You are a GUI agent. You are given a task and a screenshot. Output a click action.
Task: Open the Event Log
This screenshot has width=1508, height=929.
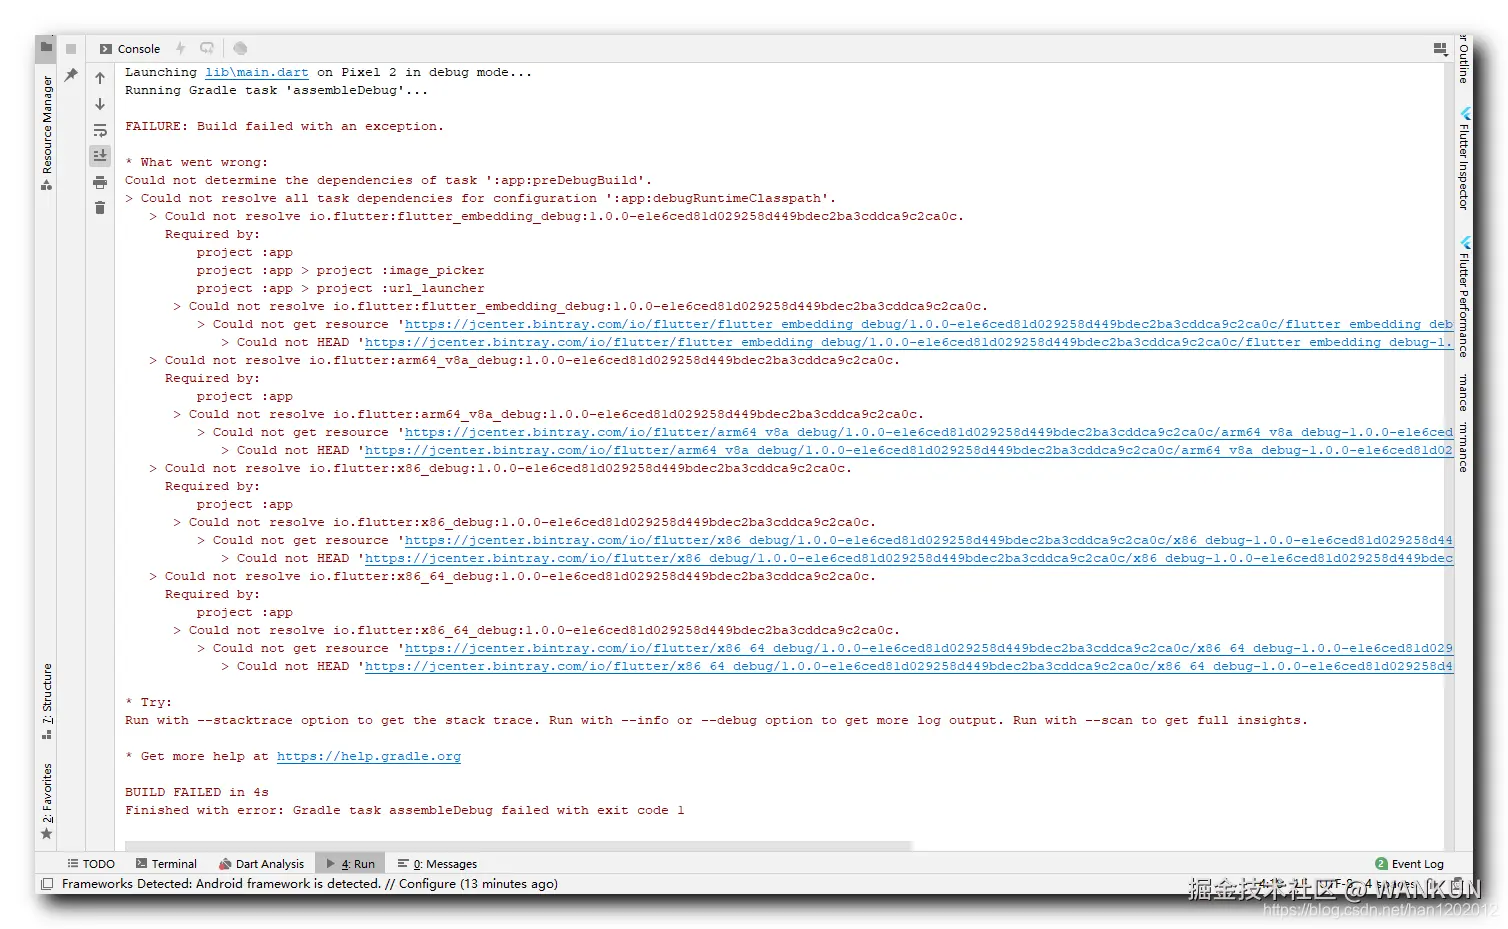1410,864
